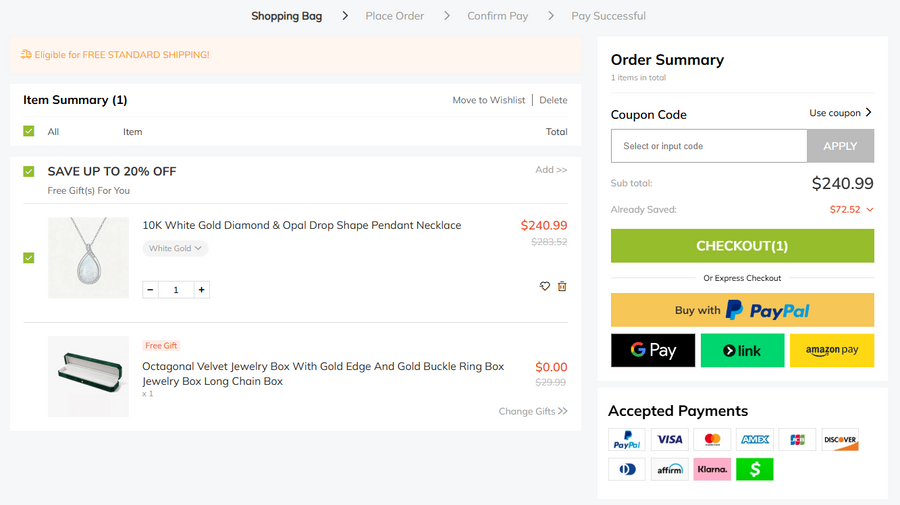Toggle the necklace item checkbox

29,257
